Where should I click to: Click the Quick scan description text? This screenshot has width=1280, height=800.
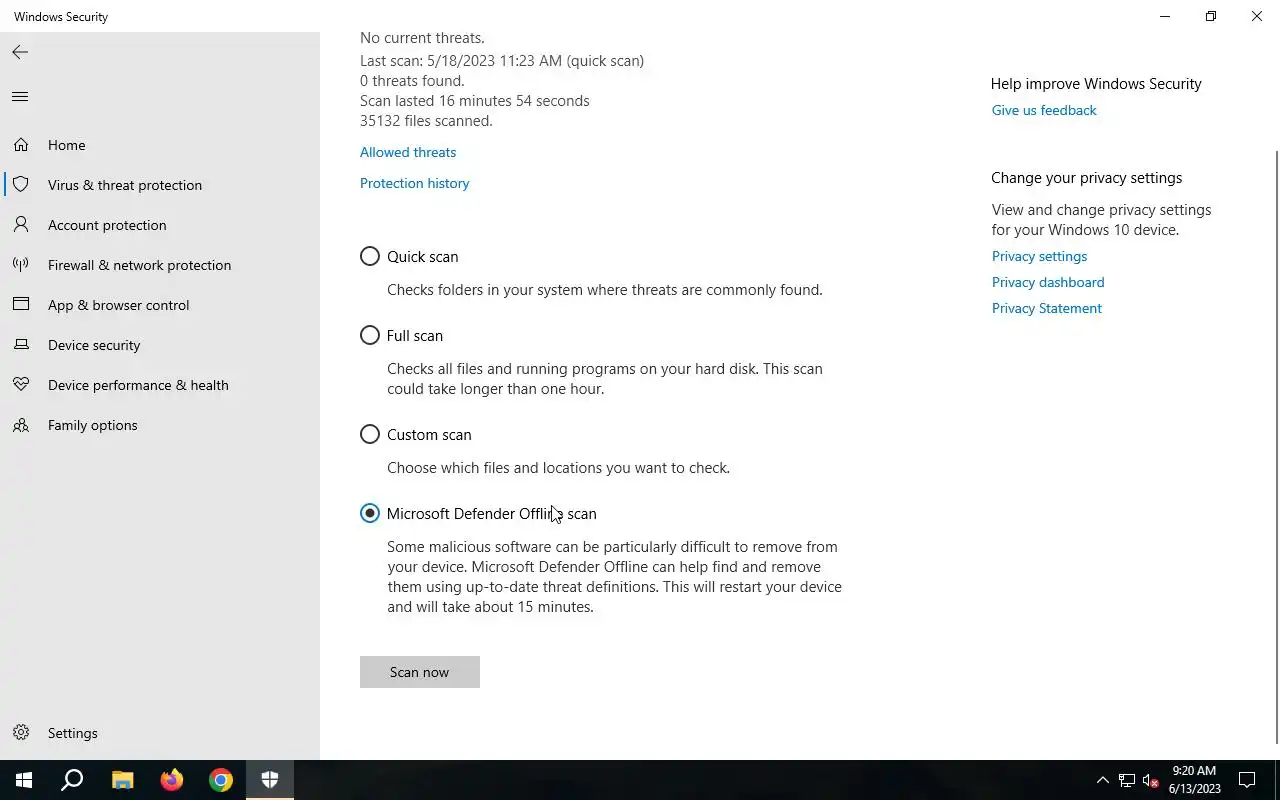[x=605, y=290]
